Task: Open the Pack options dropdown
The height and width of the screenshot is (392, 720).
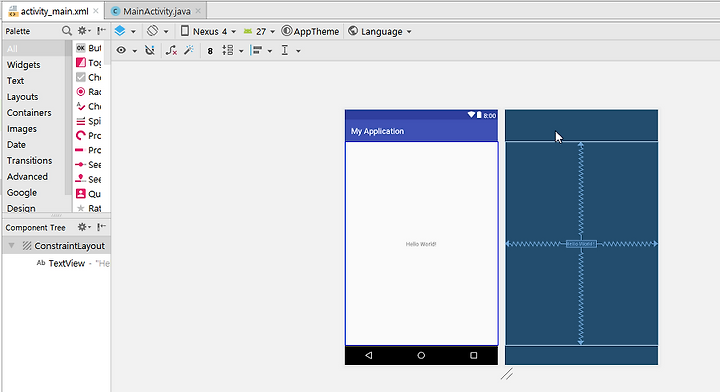Action: coord(232,50)
